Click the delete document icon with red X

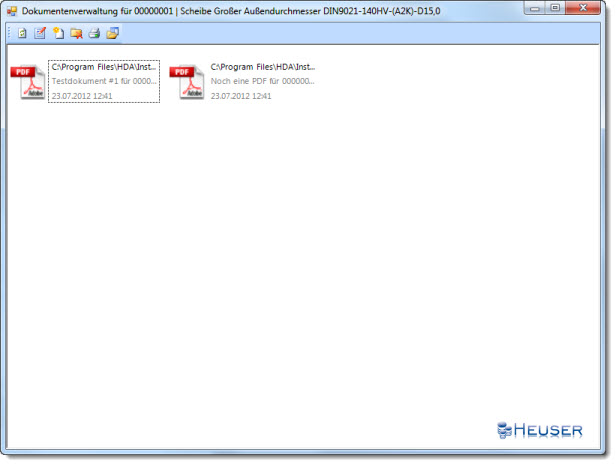coord(76,33)
